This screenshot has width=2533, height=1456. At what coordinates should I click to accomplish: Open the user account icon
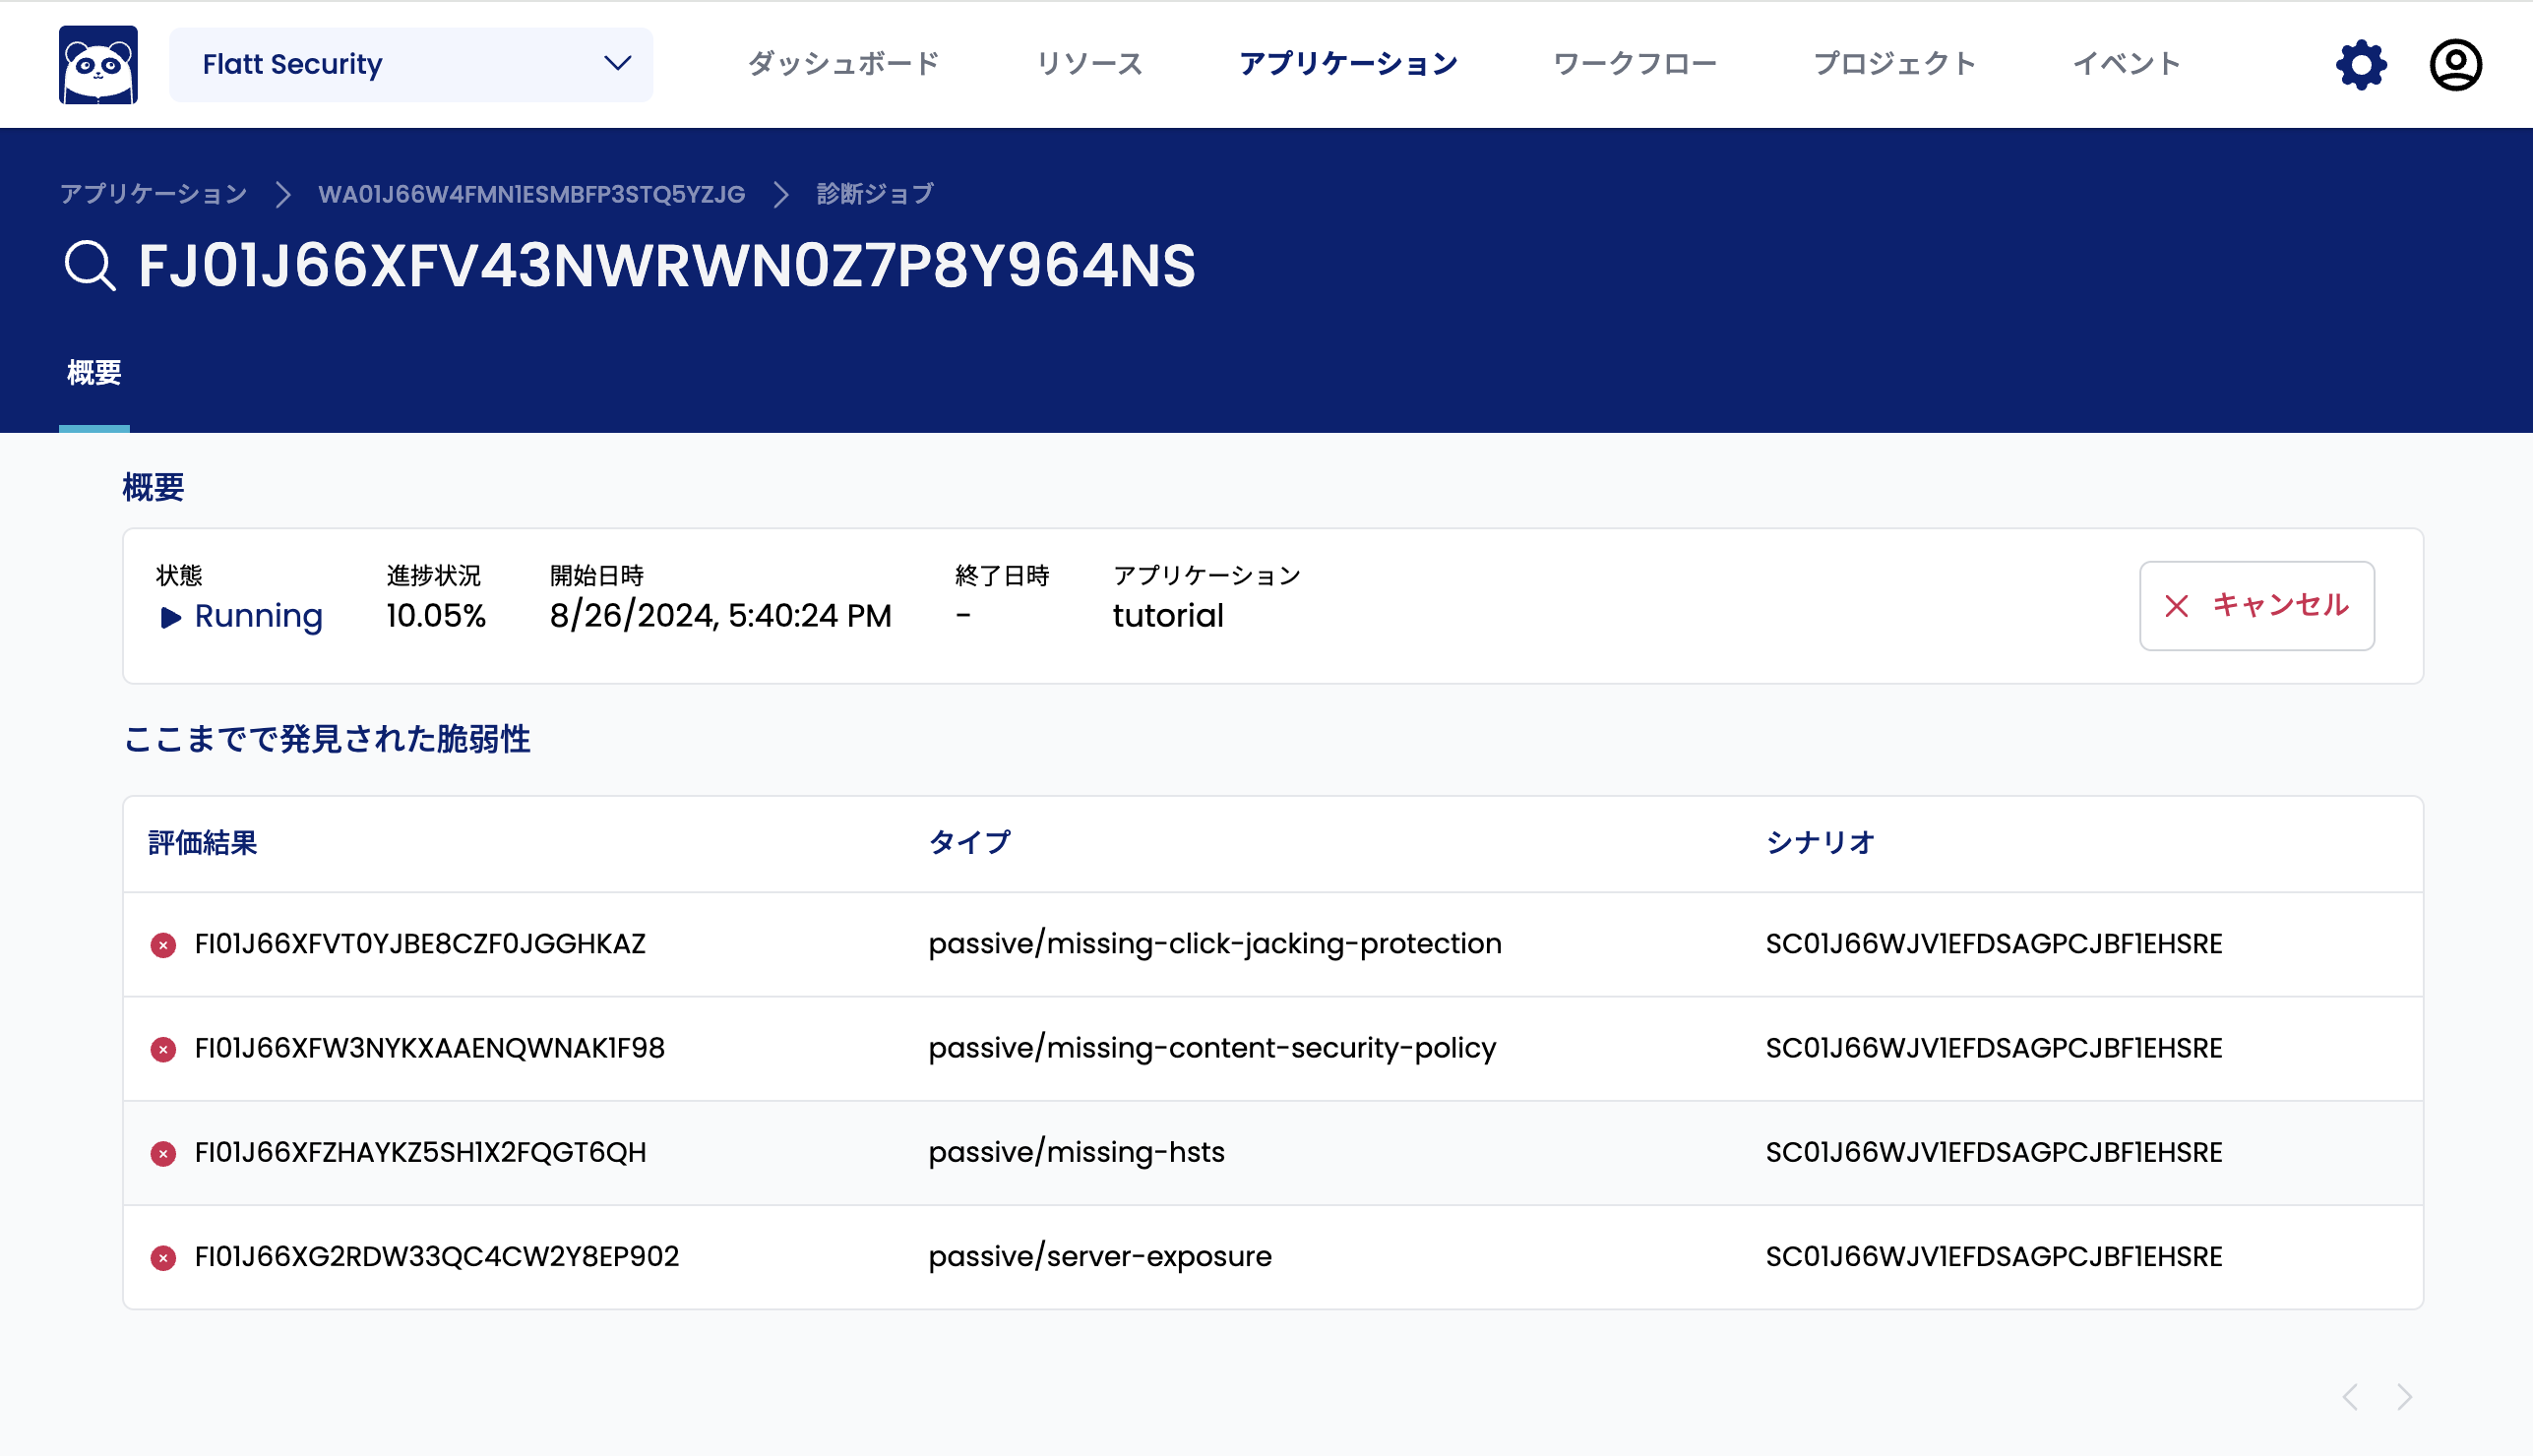[x=2455, y=65]
